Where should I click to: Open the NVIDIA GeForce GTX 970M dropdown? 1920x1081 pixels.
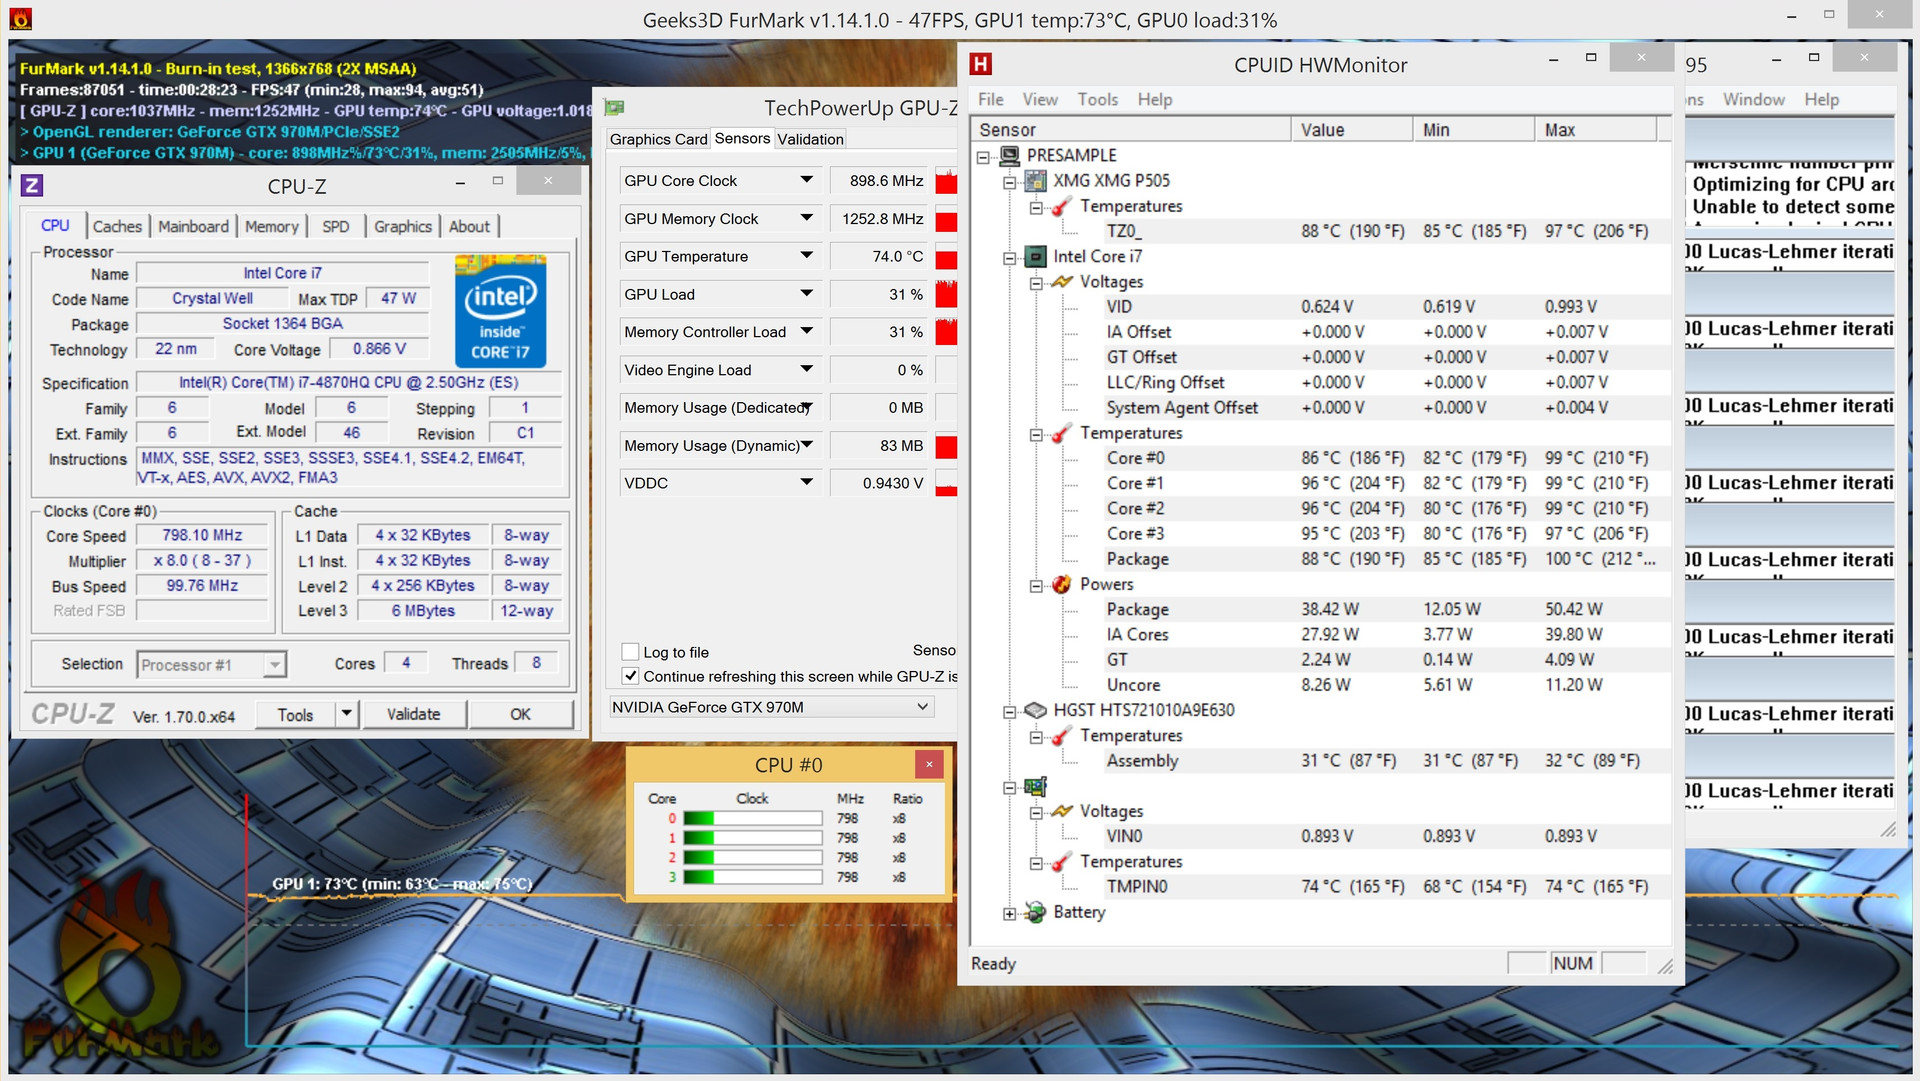click(x=922, y=707)
